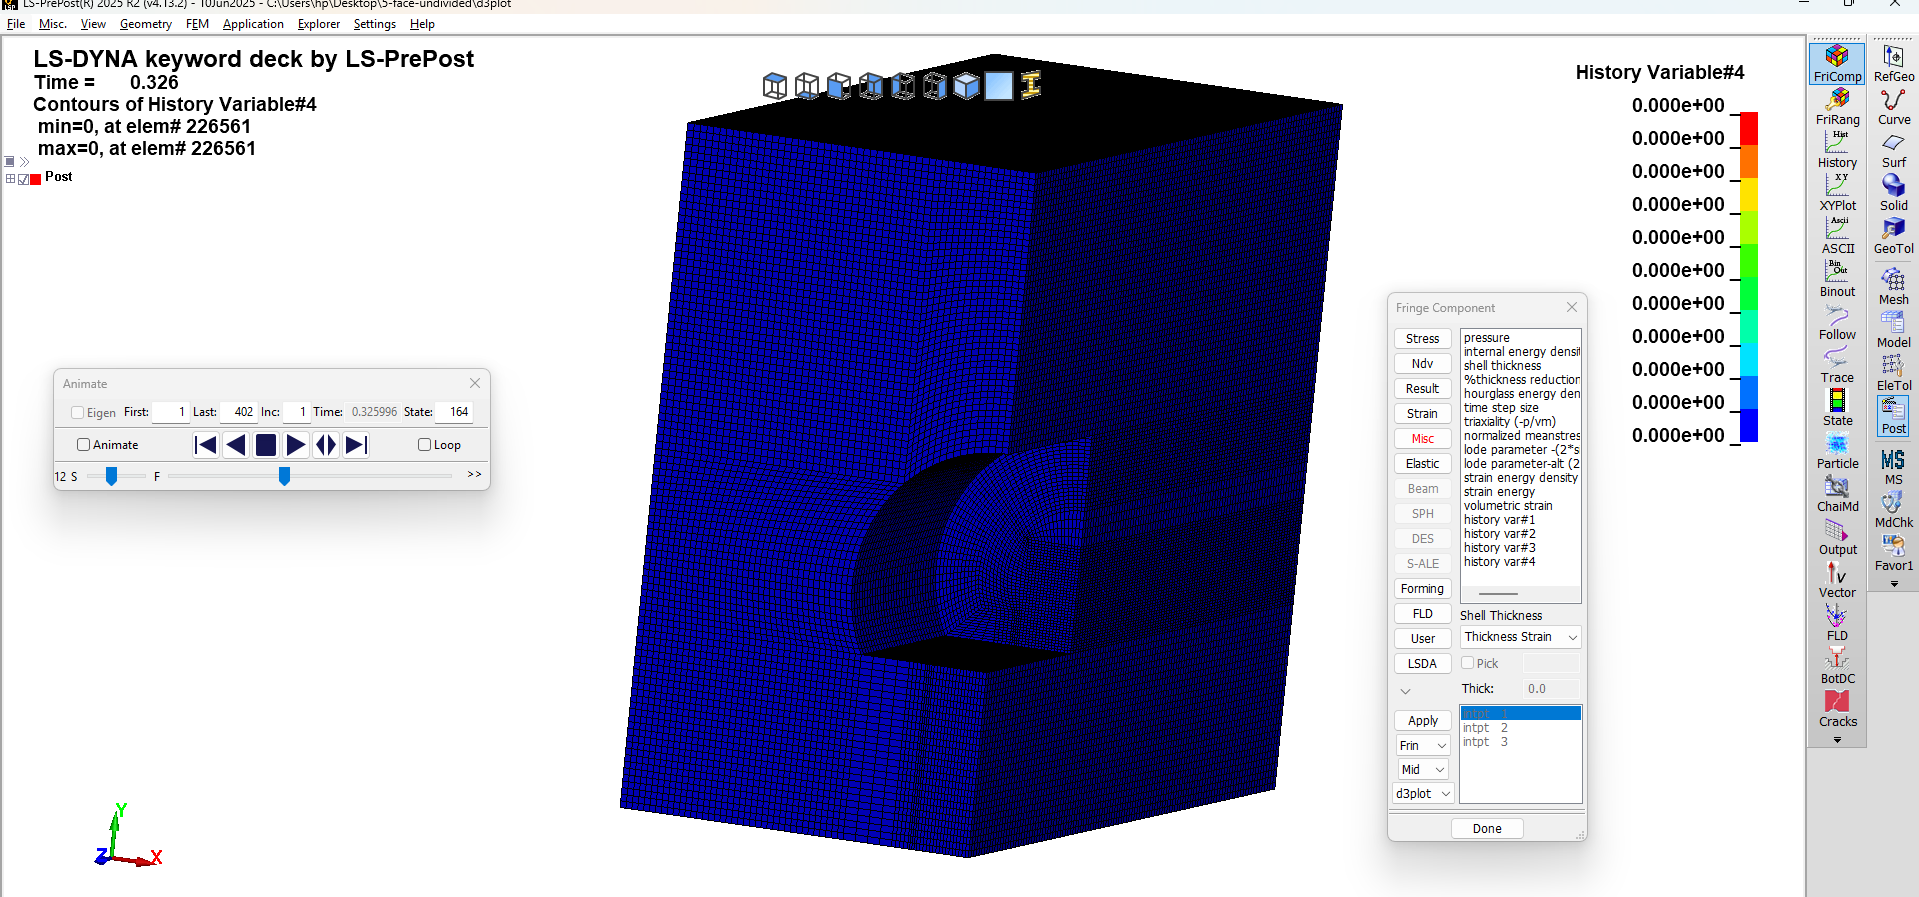The width and height of the screenshot is (1919, 897).
Task: Enable the Pick checkbox in Fringe Component
Action: [x=1468, y=663]
